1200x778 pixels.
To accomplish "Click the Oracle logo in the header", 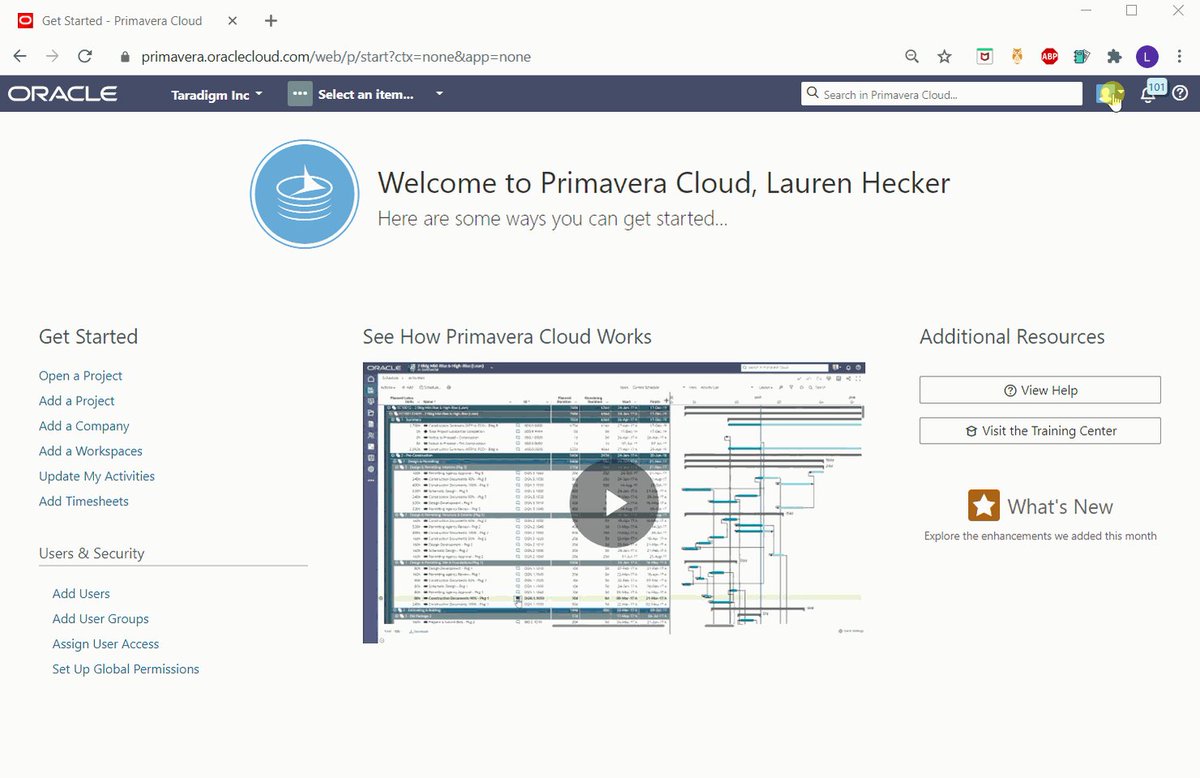I will [63, 94].
